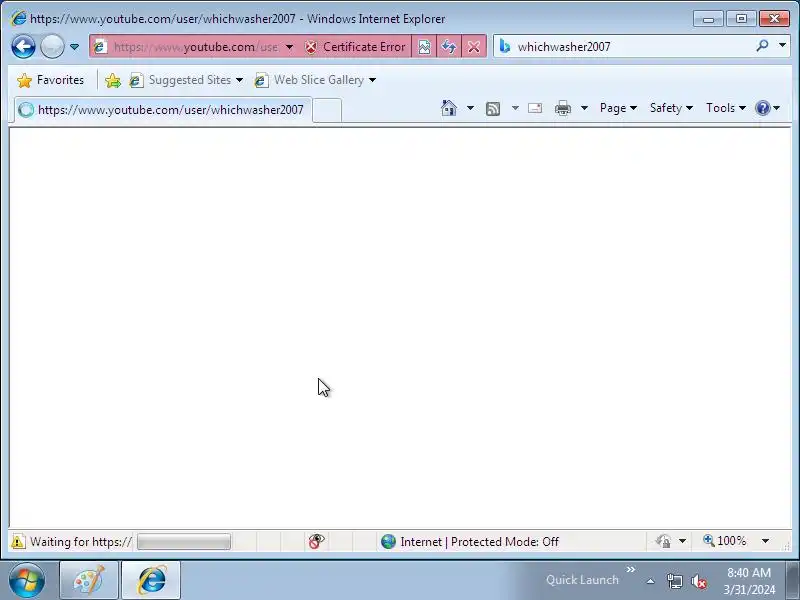Expand the Suggested Sites dropdown arrow
This screenshot has height=600, width=800.
click(x=239, y=80)
